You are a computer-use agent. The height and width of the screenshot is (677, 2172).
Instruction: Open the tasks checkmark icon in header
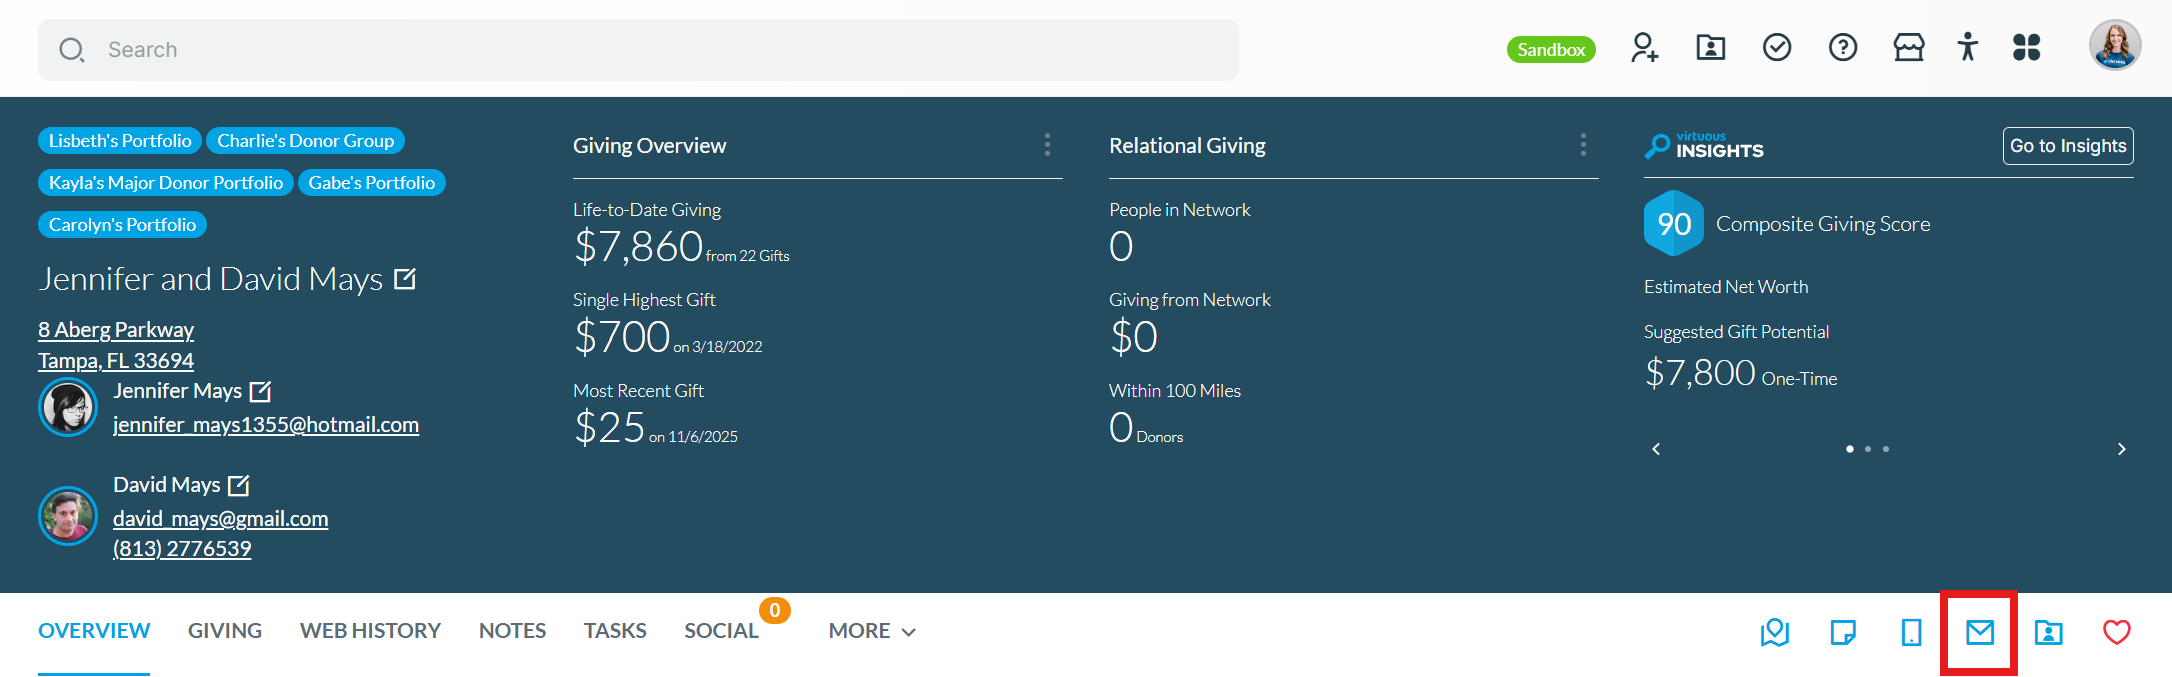click(1777, 48)
